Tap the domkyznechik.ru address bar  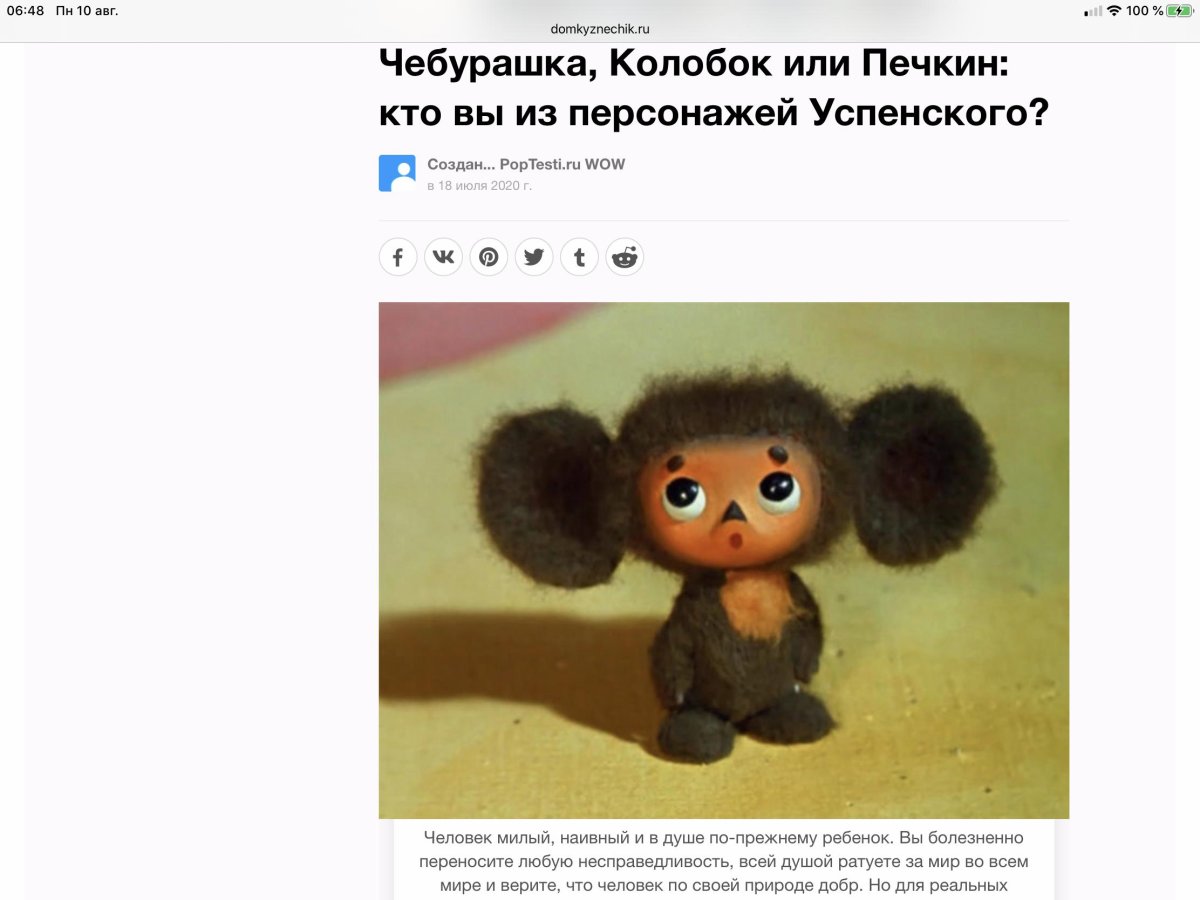[600, 29]
